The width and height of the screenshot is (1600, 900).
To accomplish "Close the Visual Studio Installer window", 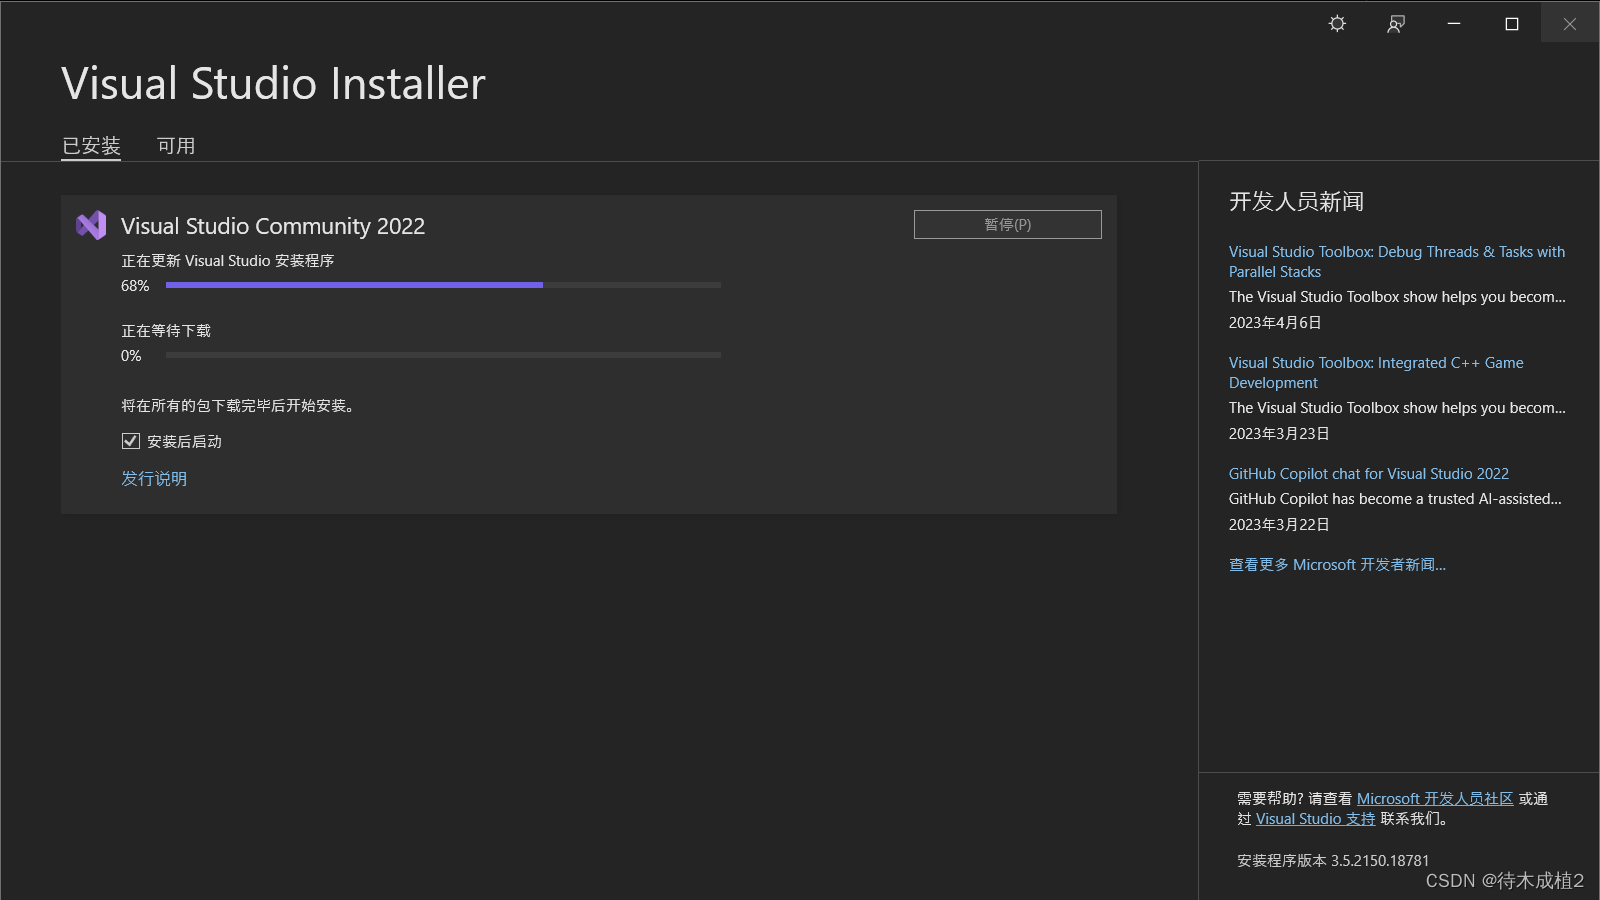I will point(1570,24).
